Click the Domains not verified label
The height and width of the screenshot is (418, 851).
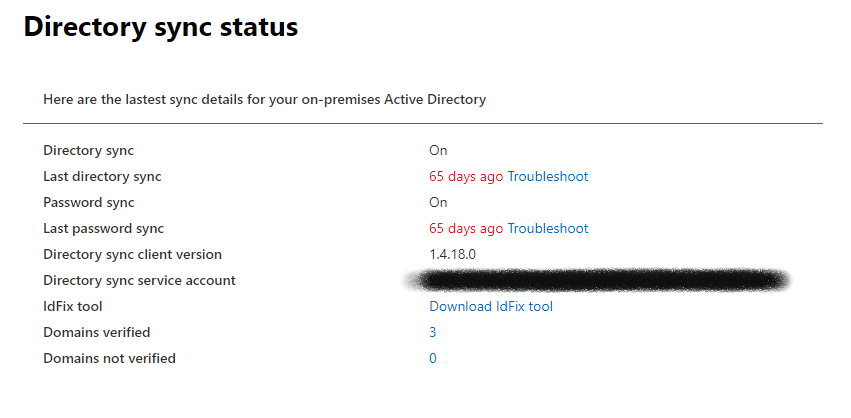coord(109,359)
